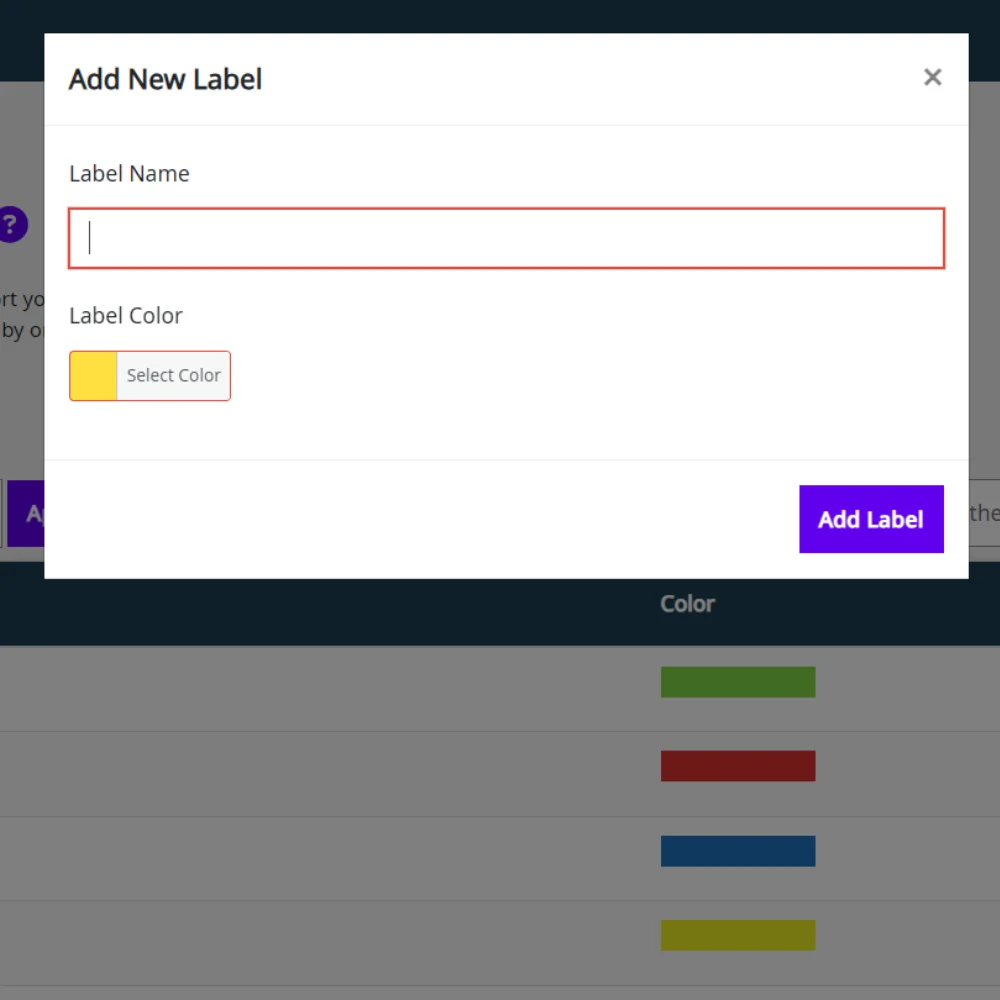Click the search field right of the dialog

tap(984, 513)
